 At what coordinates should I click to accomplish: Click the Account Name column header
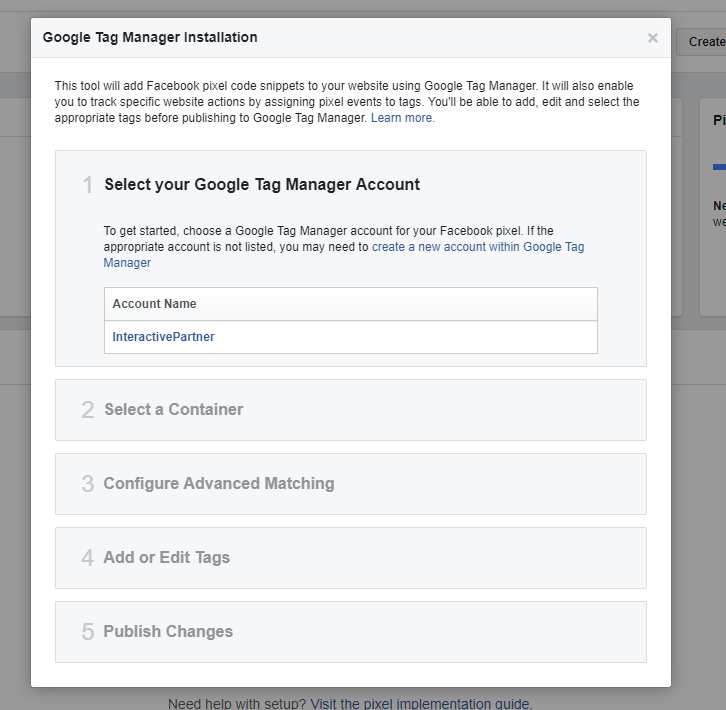[x=350, y=304]
